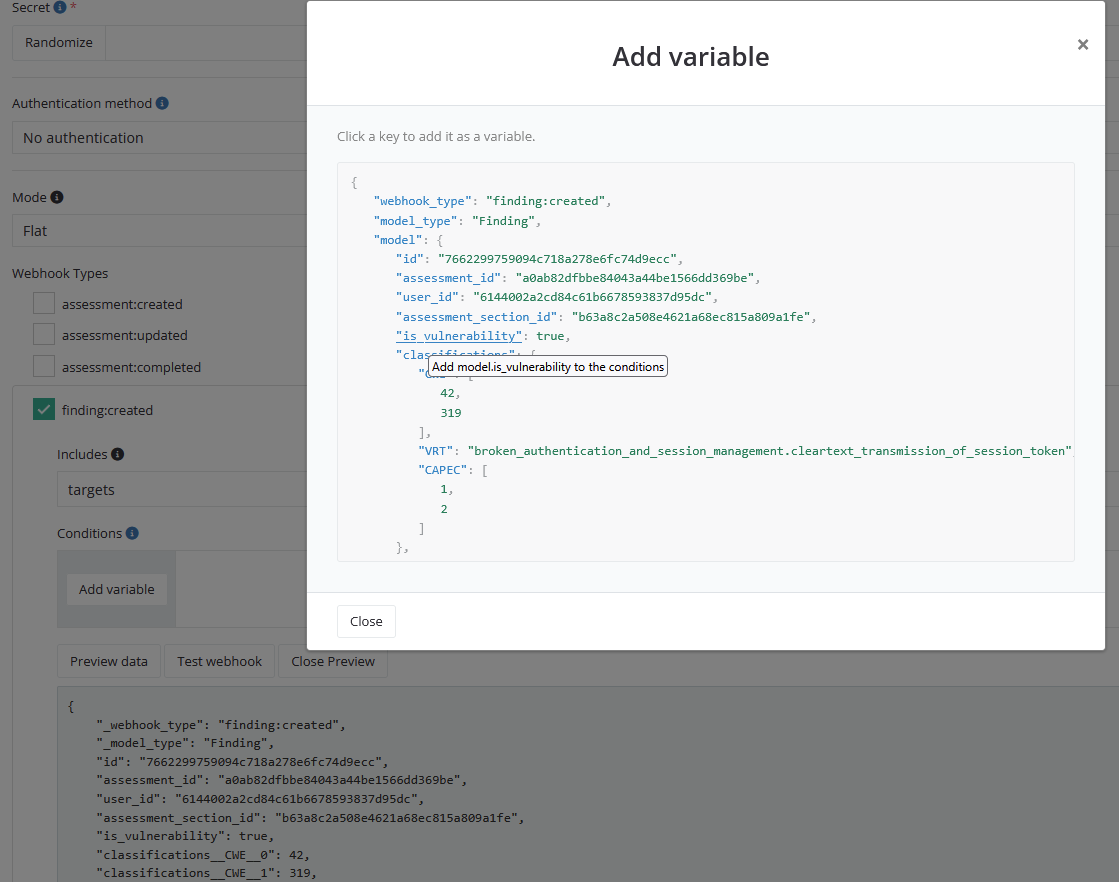Click the broken_authentication VRT value string
Screen dimensions: 1119x882
coord(769,451)
